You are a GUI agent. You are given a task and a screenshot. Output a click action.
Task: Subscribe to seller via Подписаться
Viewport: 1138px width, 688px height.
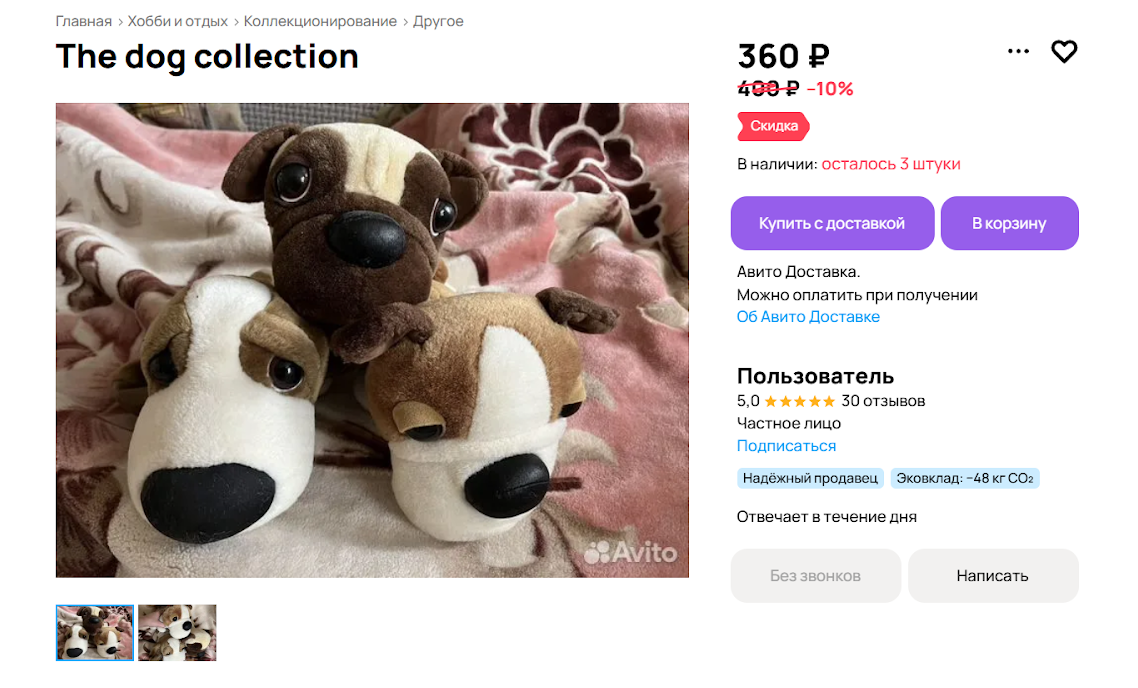(x=786, y=446)
